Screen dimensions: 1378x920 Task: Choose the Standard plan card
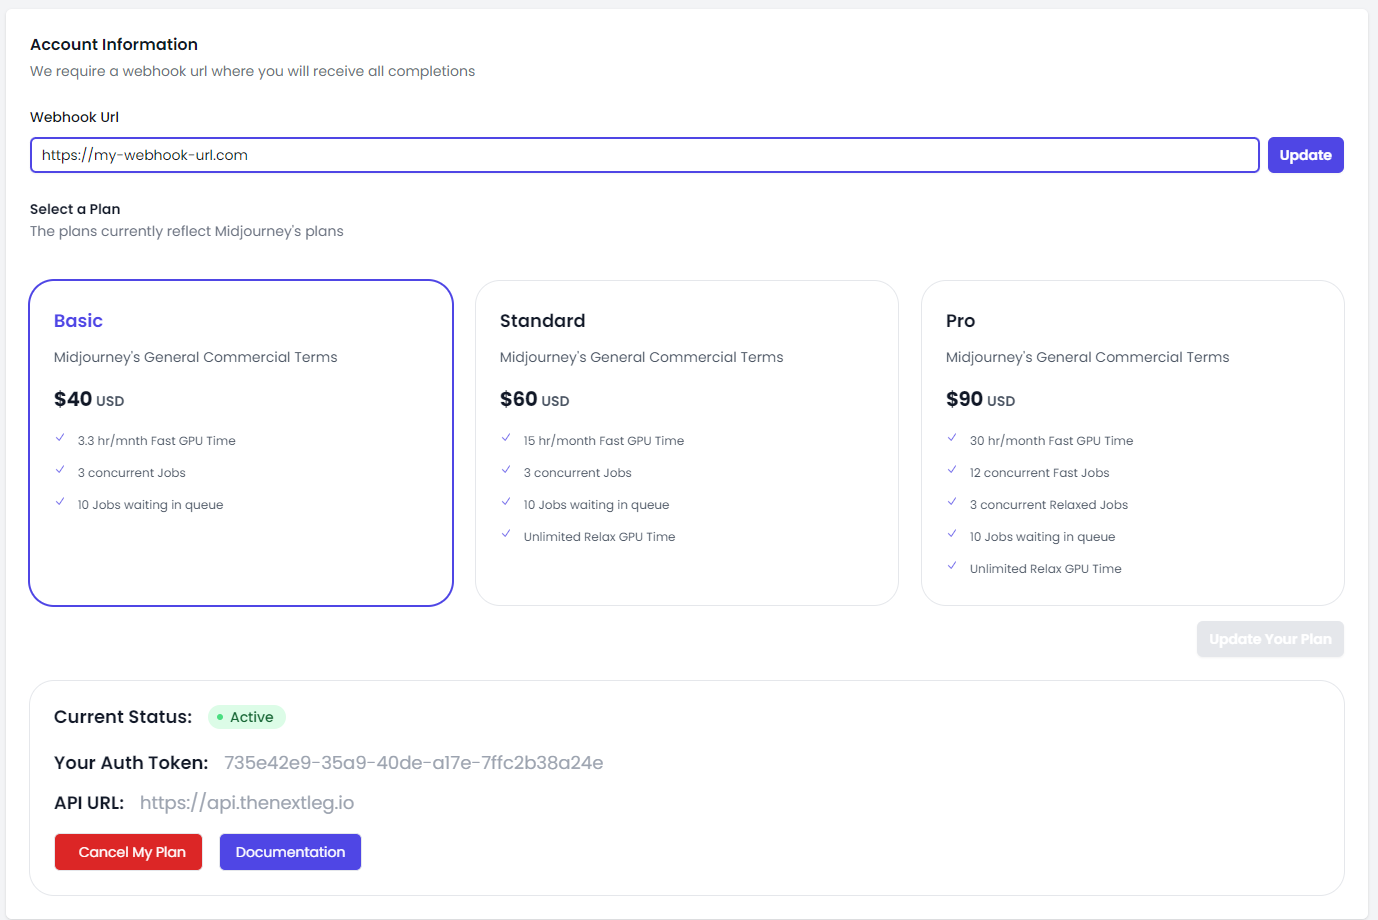[686, 443]
